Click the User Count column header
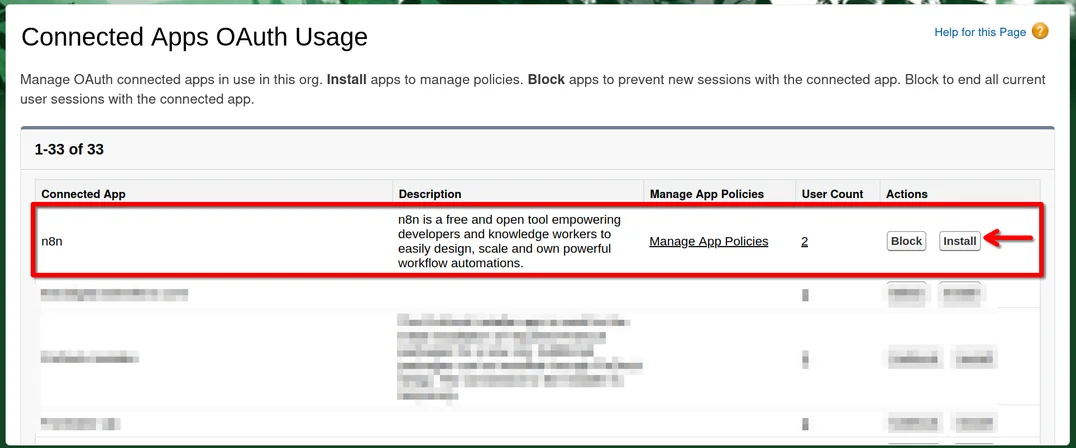The image size is (1076, 448). click(832, 194)
